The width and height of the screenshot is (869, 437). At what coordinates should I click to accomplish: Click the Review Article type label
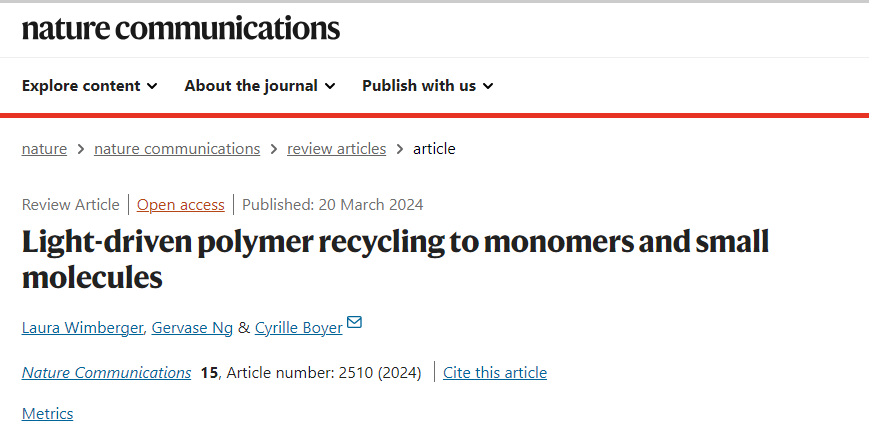[x=70, y=205]
